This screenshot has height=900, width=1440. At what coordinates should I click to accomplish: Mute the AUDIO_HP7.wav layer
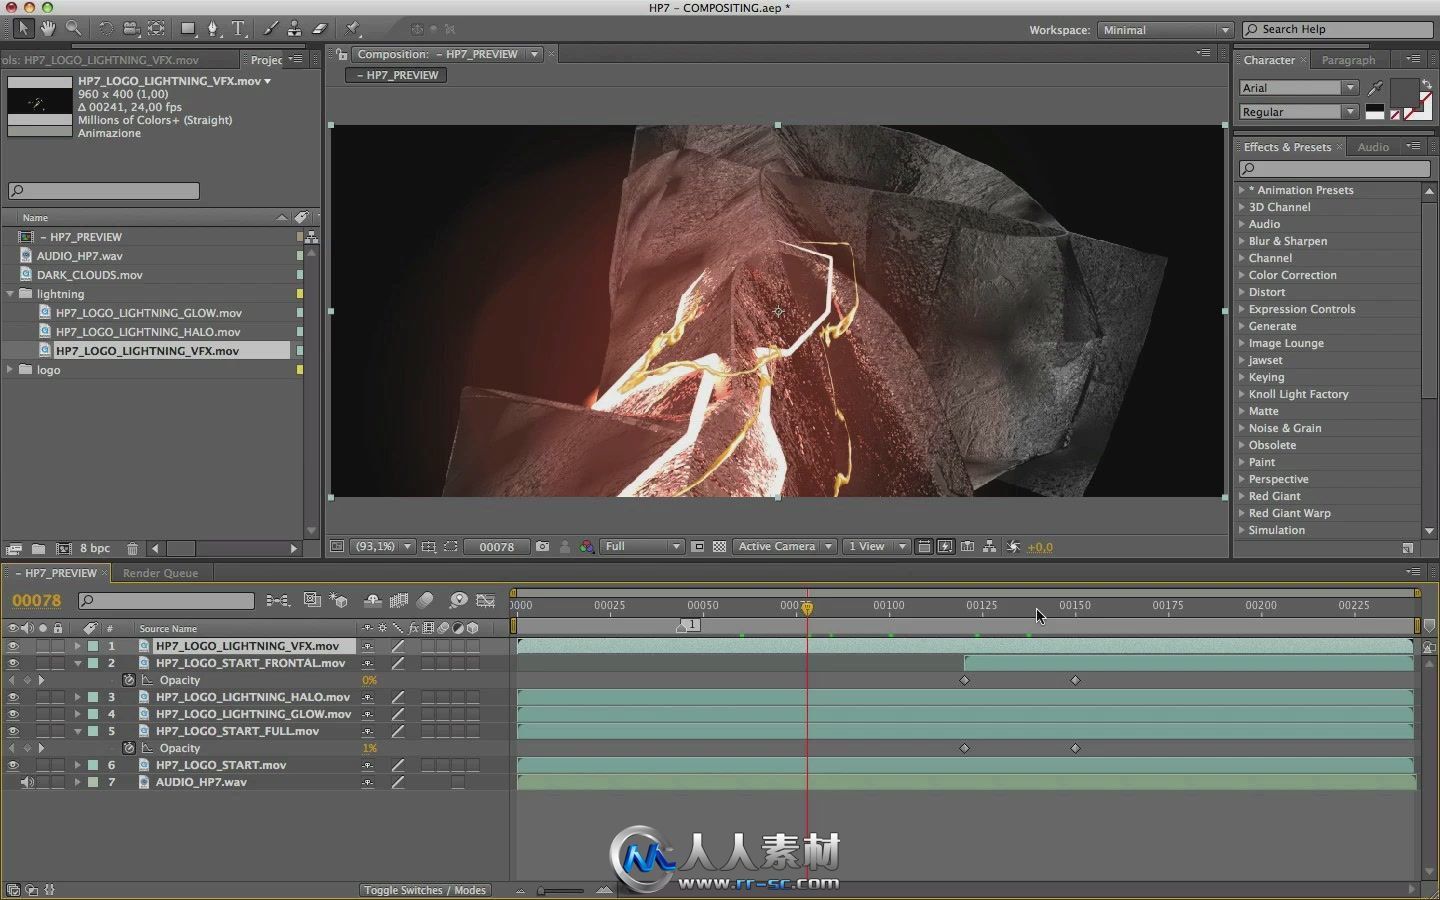tap(27, 782)
